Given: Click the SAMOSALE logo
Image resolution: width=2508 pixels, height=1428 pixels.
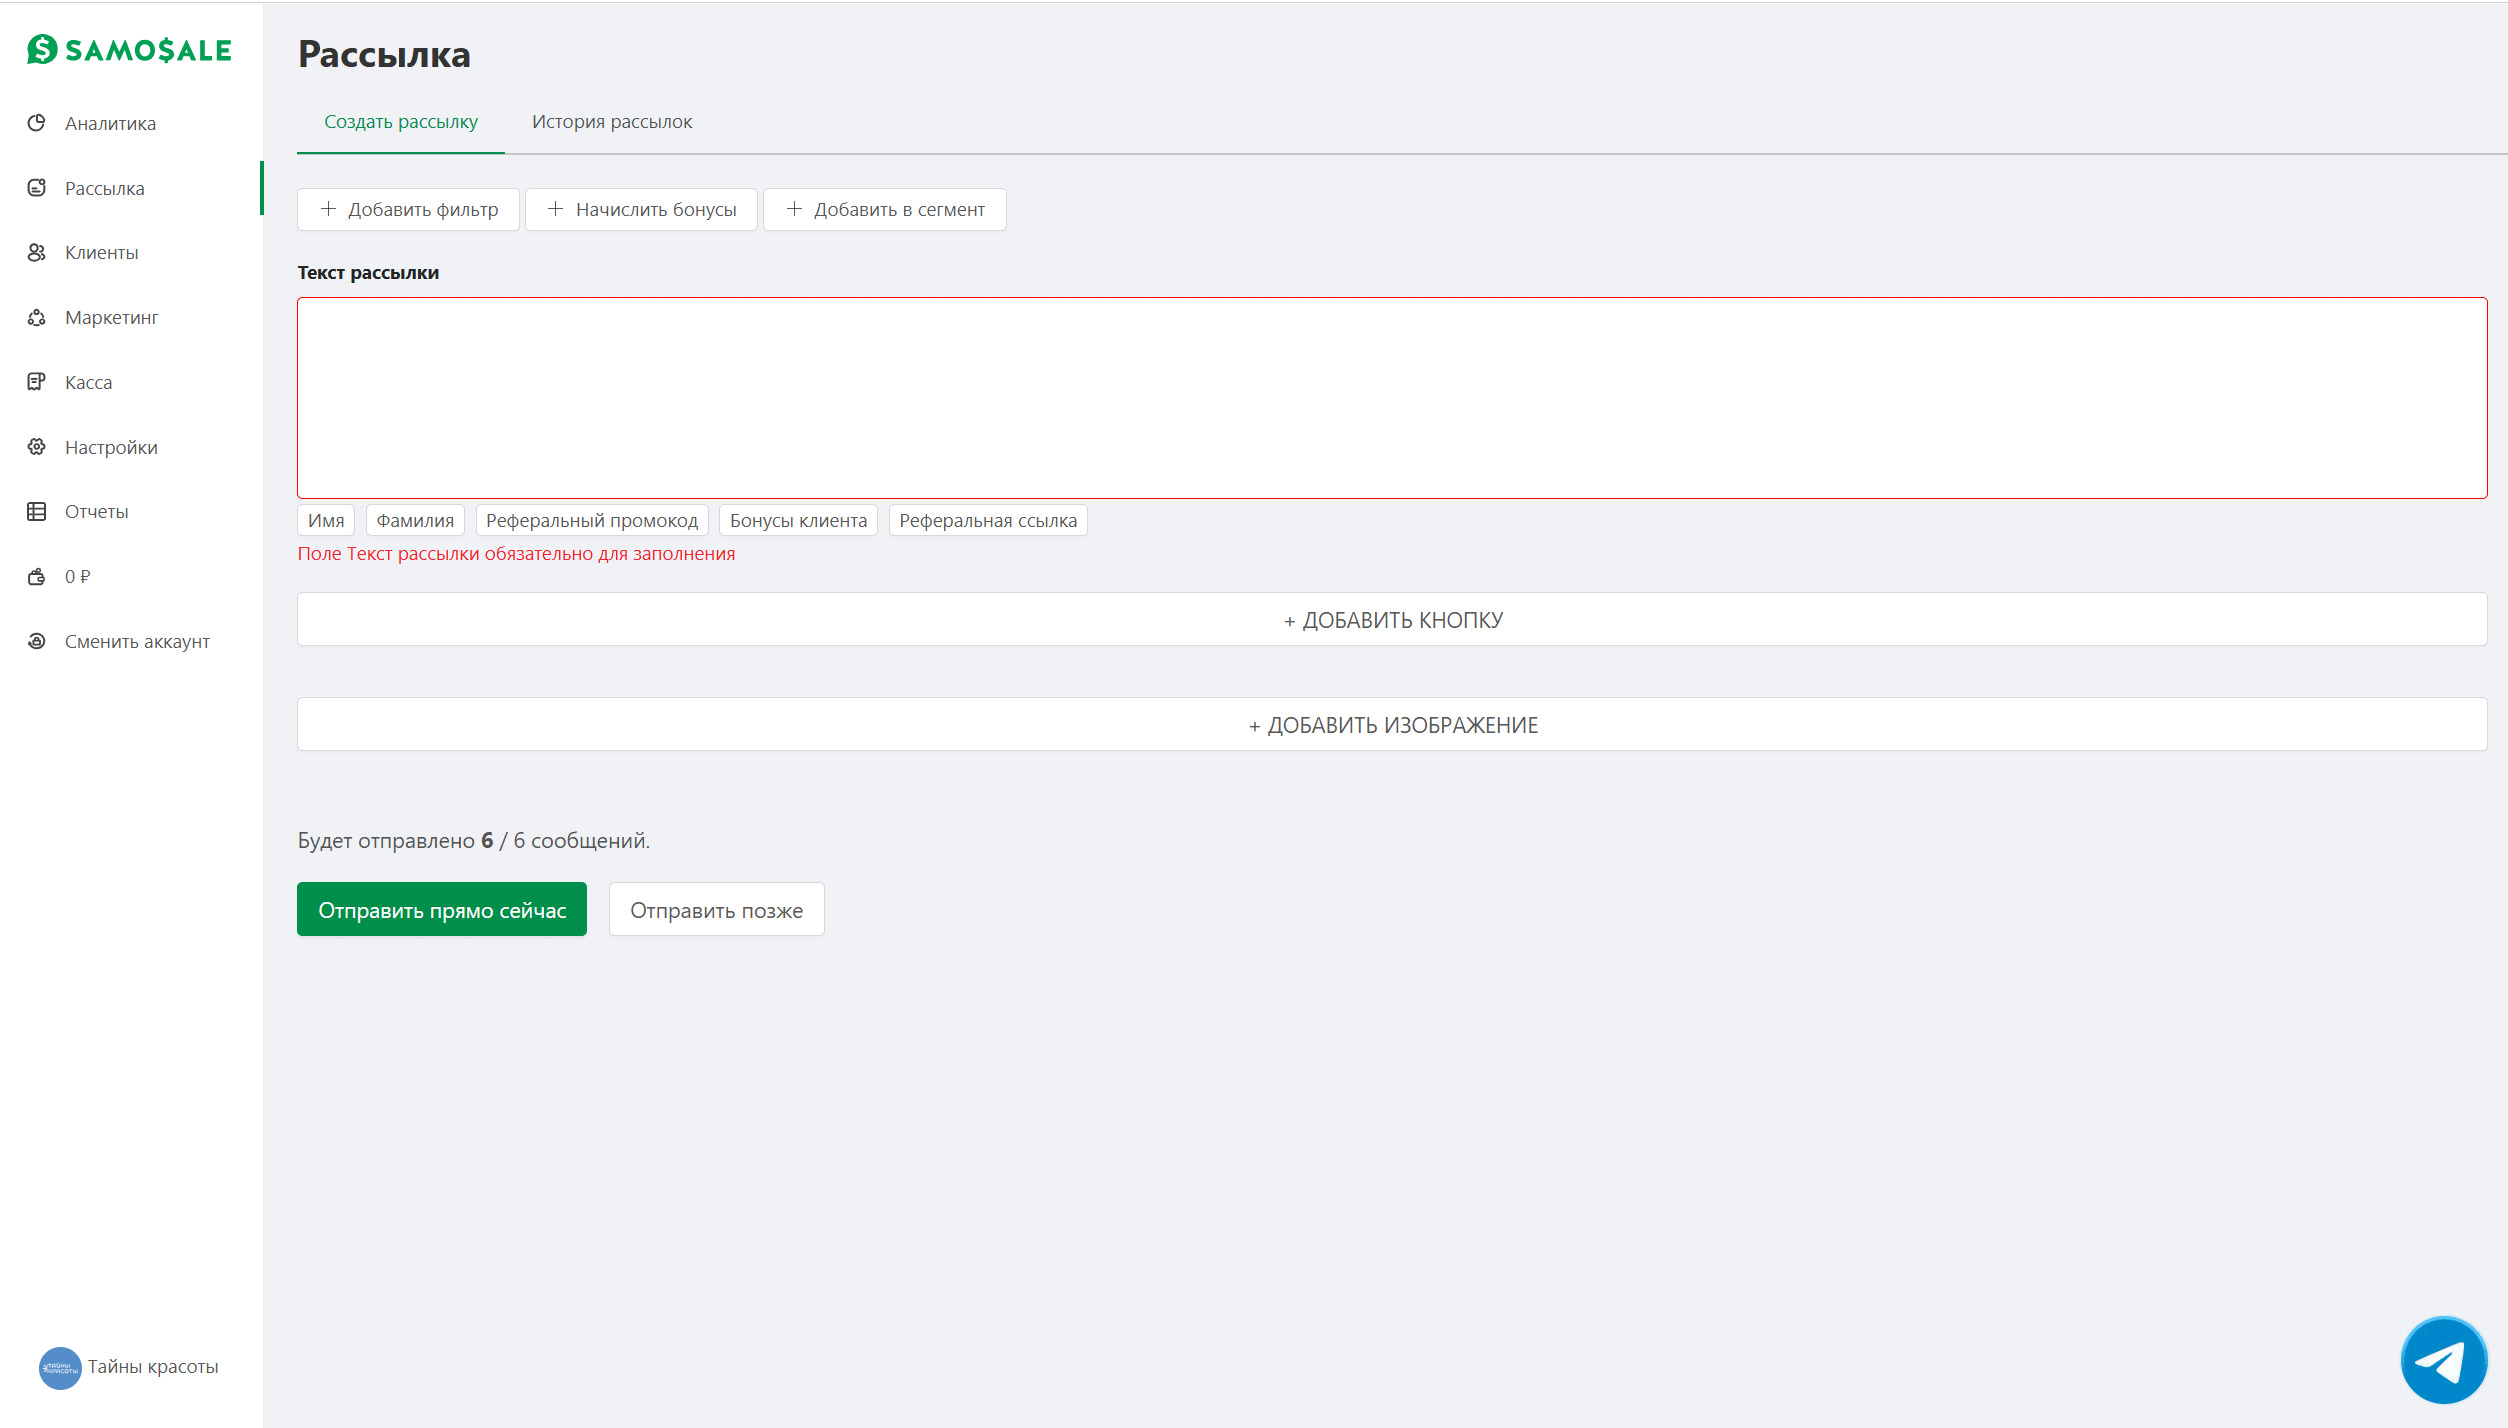Looking at the screenshot, I should click(x=129, y=50).
